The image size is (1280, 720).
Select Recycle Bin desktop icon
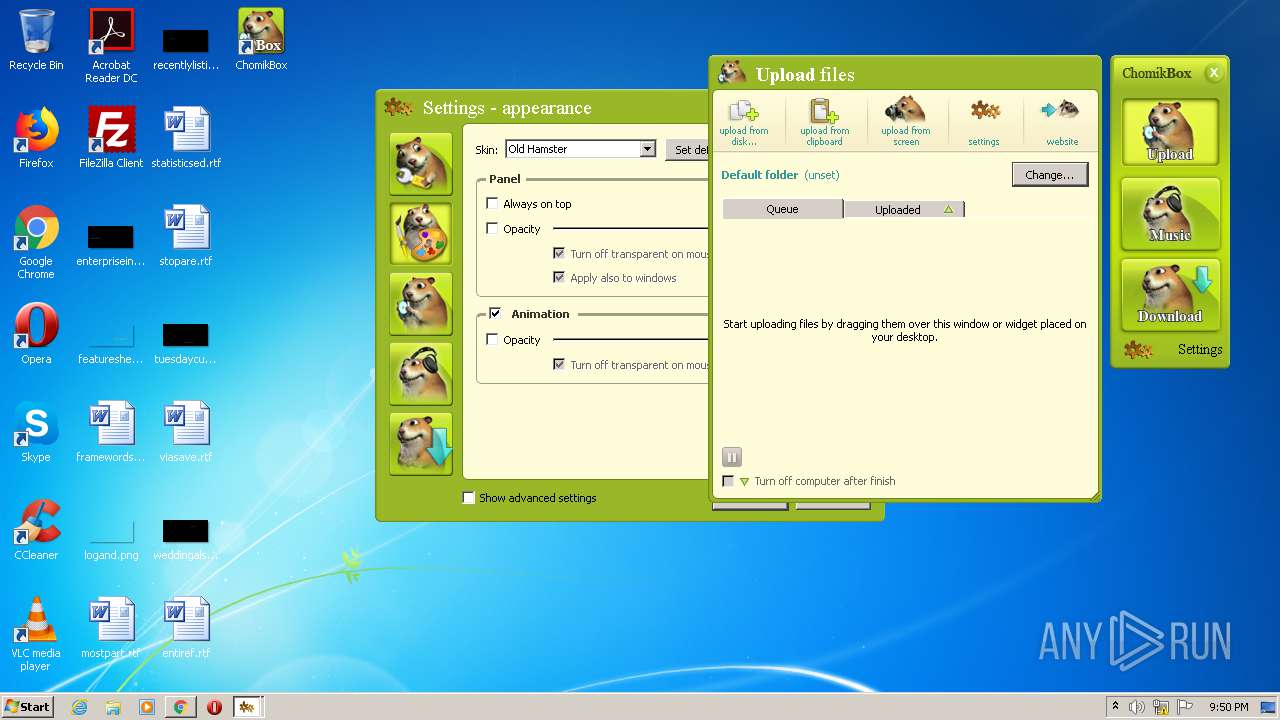(x=36, y=40)
